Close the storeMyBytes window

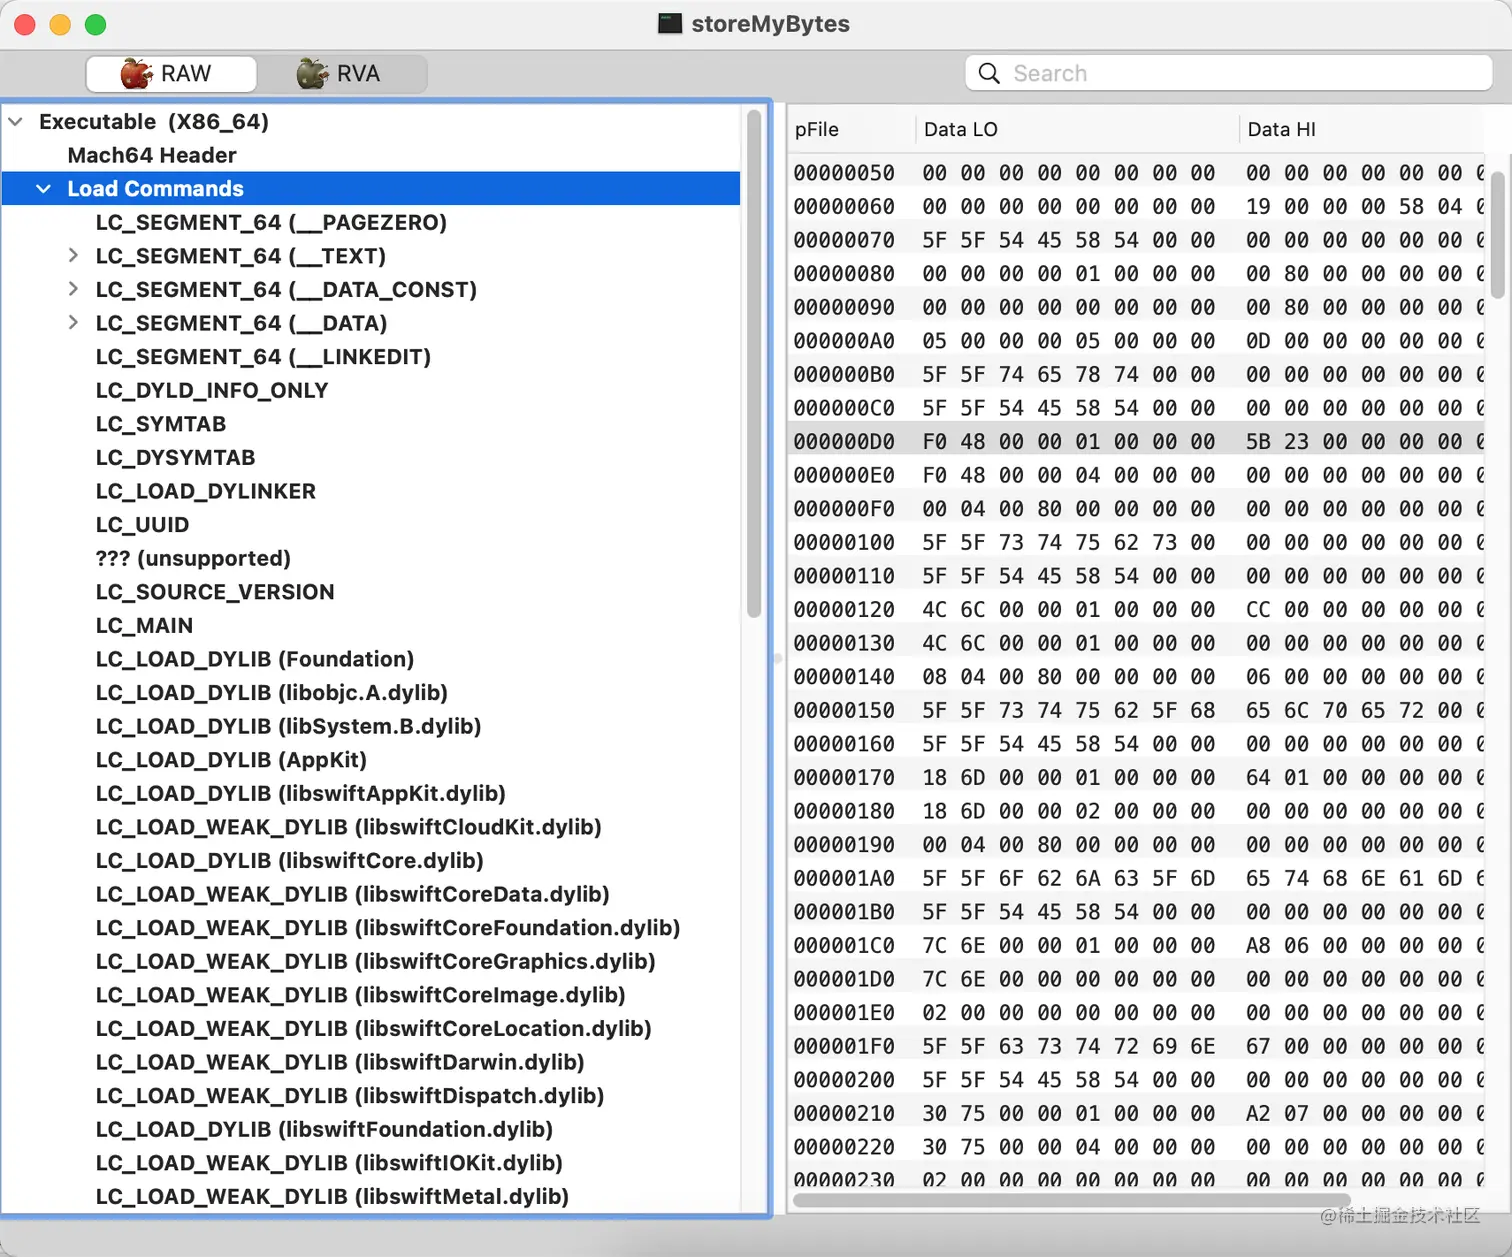(25, 25)
